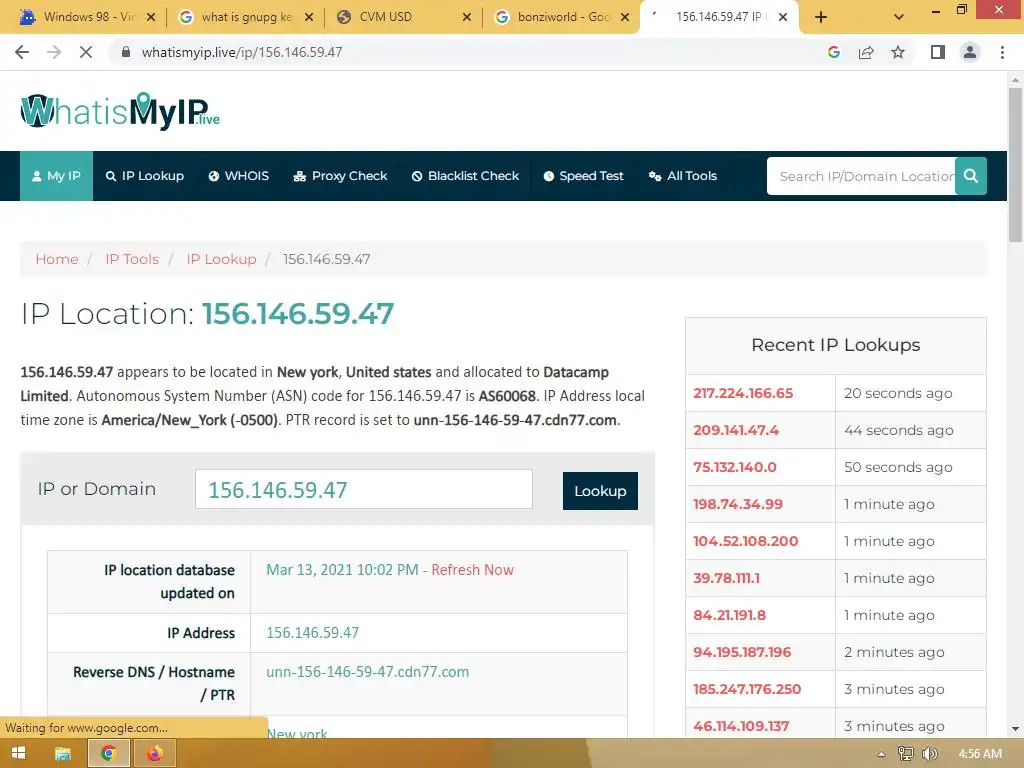Image resolution: width=1024 pixels, height=768 pixels.
Task: Click the Search IP/Domain Location field
Action: click(861, 176)
